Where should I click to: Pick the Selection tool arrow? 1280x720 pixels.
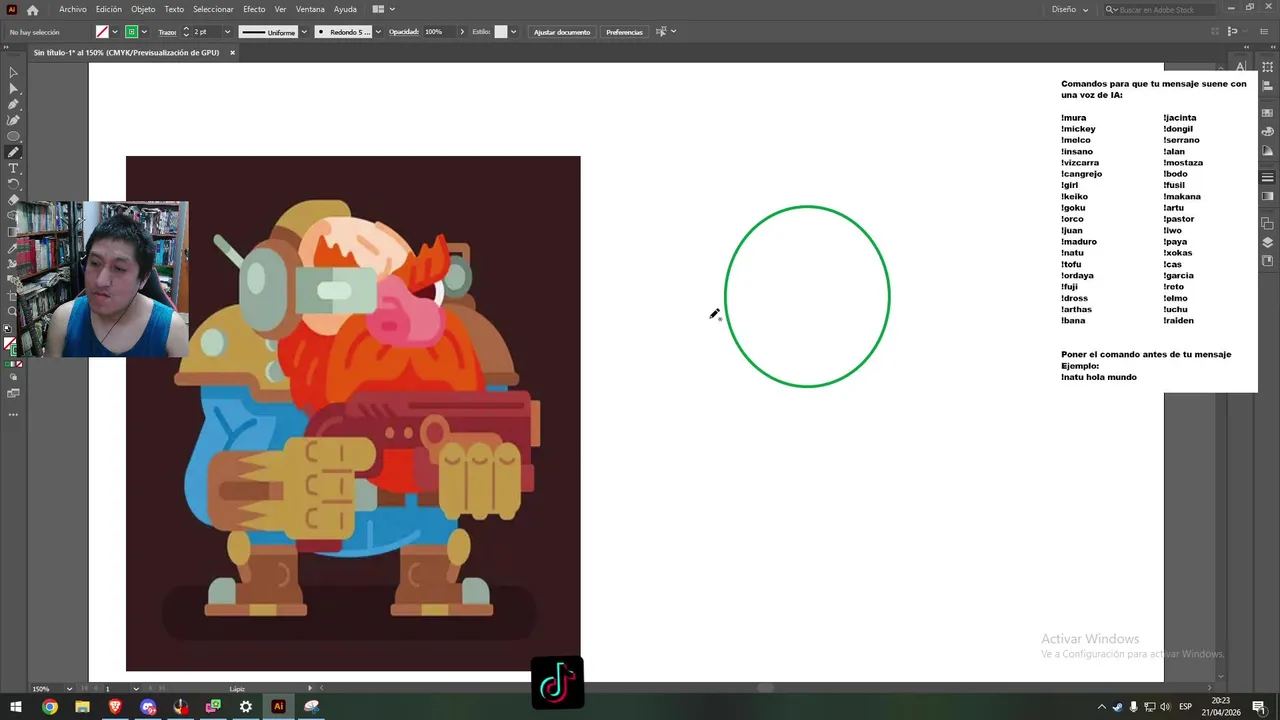13,72
